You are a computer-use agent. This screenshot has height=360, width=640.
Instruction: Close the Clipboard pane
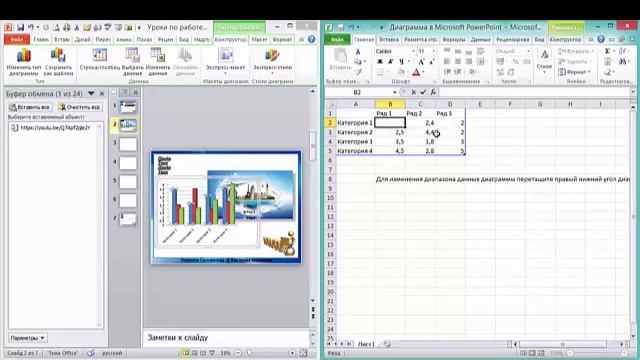coord(102,93)
